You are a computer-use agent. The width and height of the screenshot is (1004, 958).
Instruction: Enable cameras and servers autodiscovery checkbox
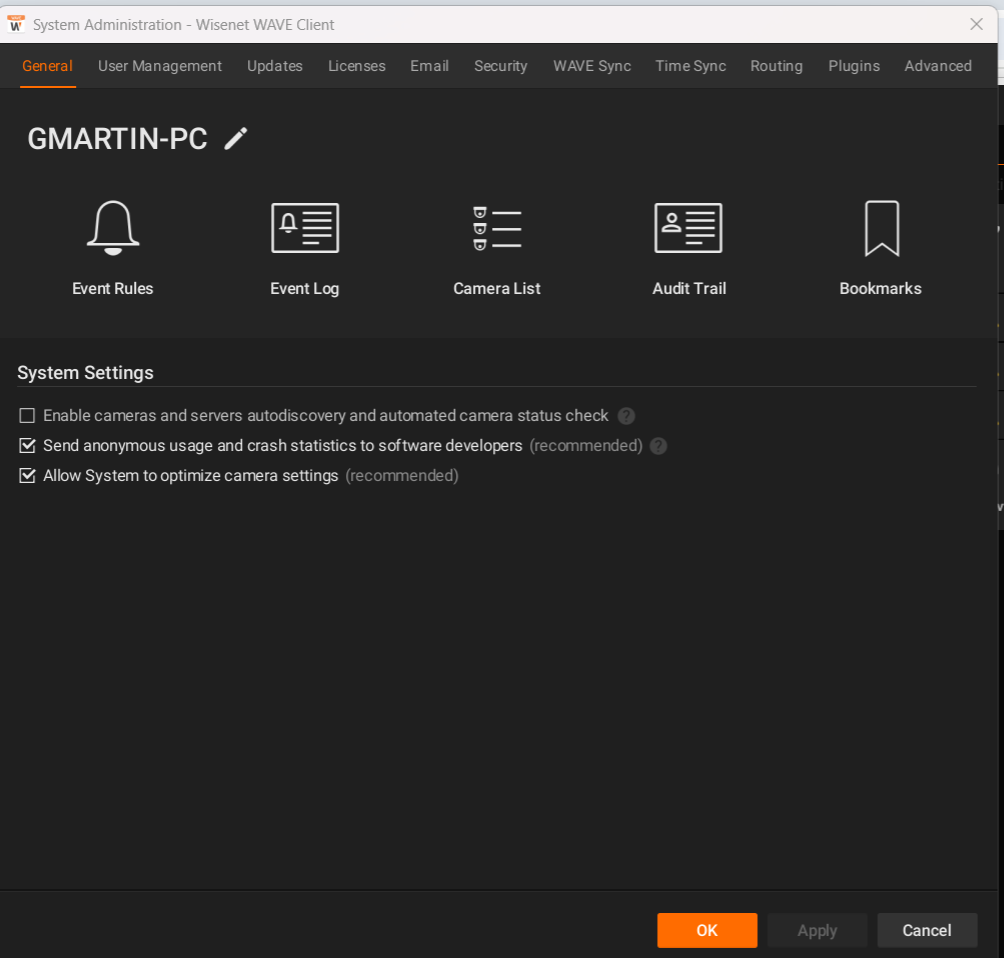pos(27,416)
